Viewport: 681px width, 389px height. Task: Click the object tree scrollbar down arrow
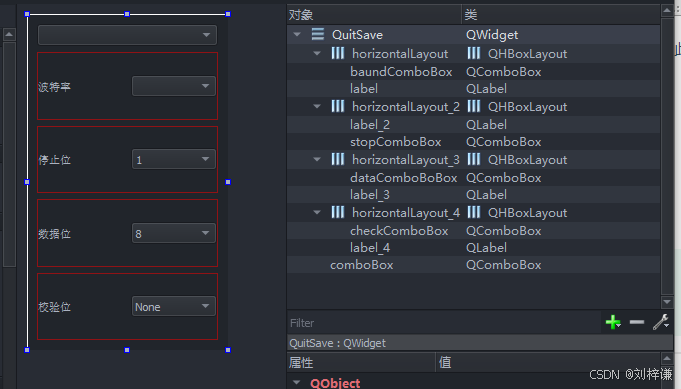coord(667,301)
